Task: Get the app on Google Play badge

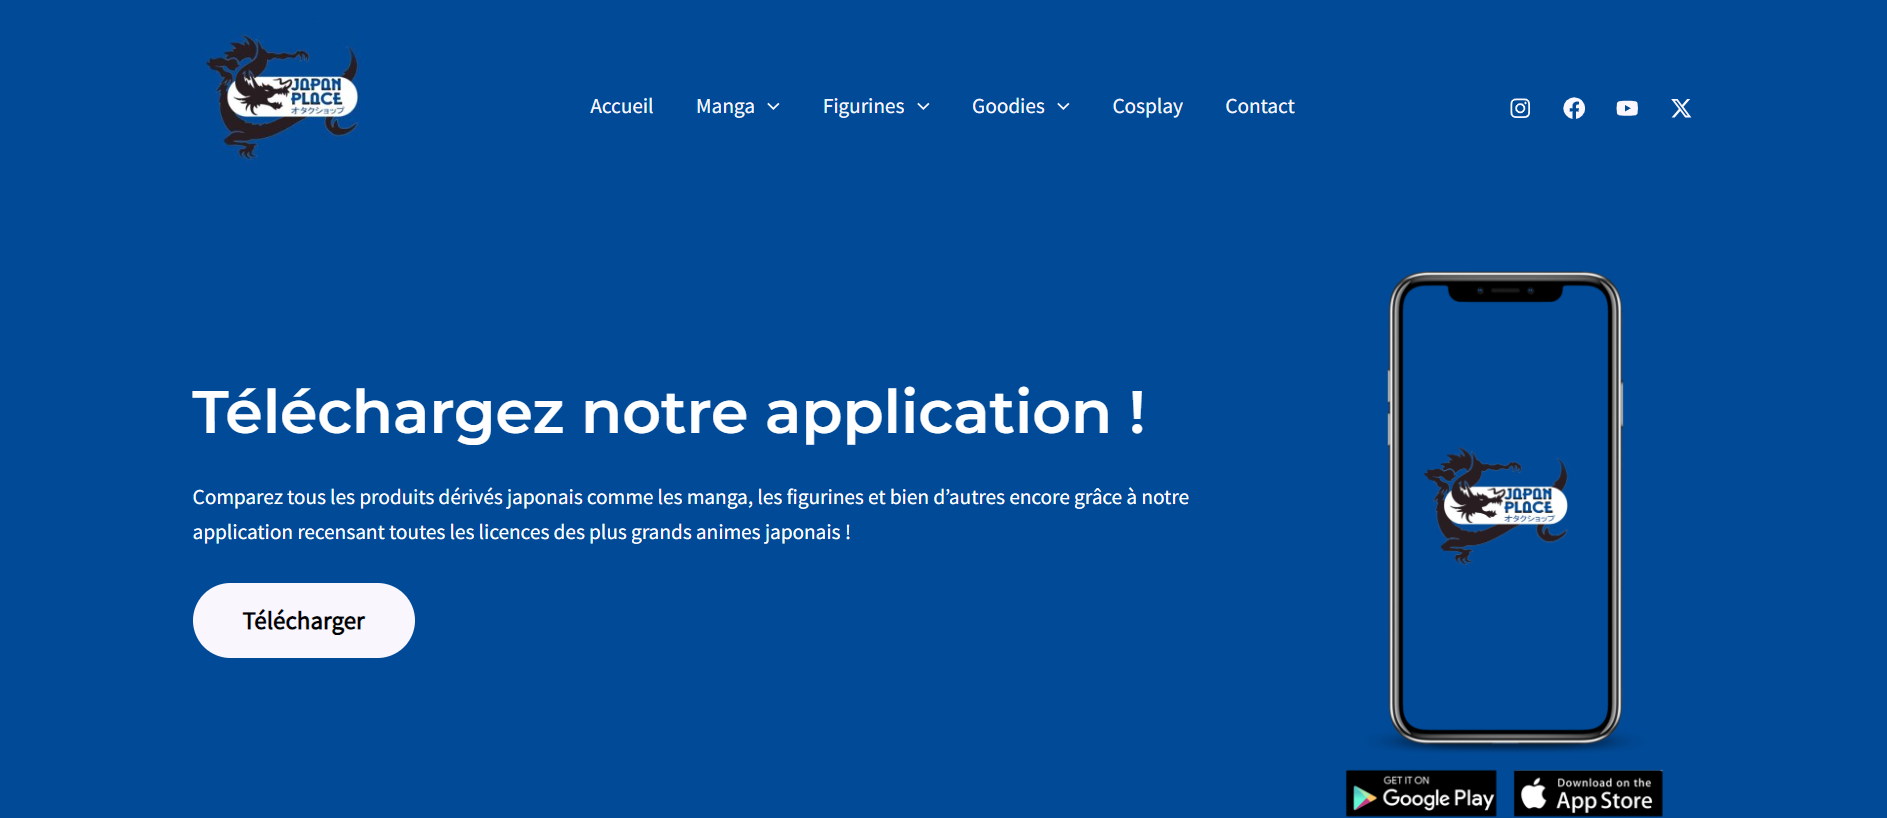Action: pos(1421,794)
